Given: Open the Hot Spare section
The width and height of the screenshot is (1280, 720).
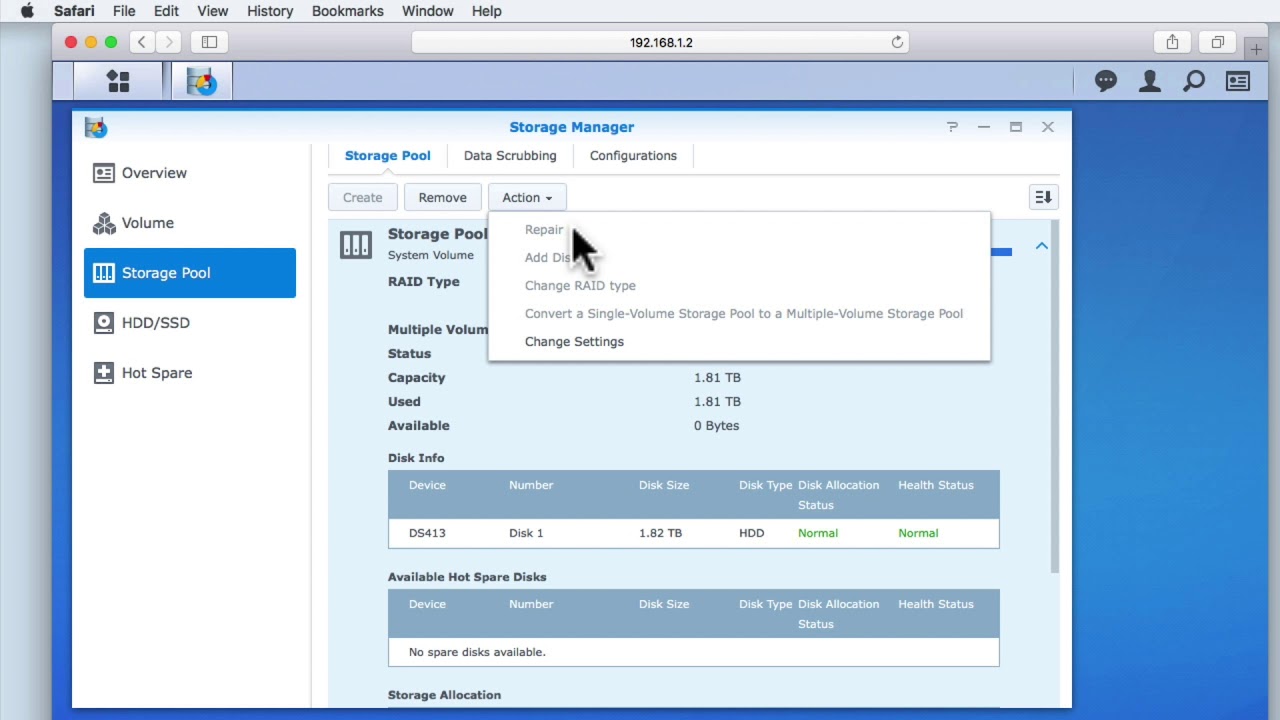Looking at the screenshot, I should [190, 373].
